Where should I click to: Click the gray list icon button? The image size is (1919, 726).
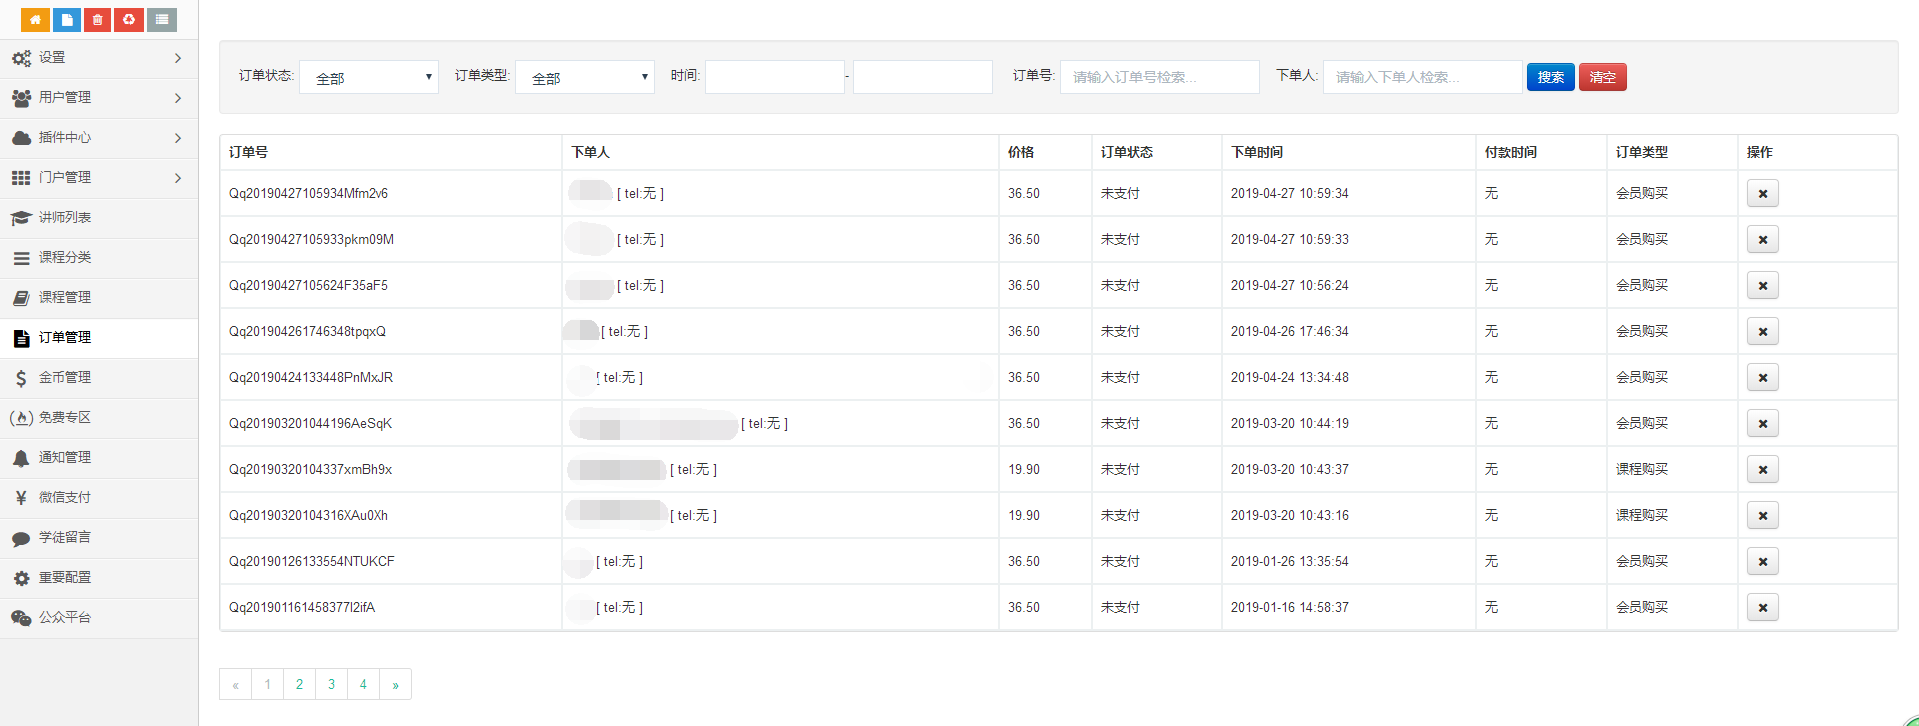tap(161, 19)
